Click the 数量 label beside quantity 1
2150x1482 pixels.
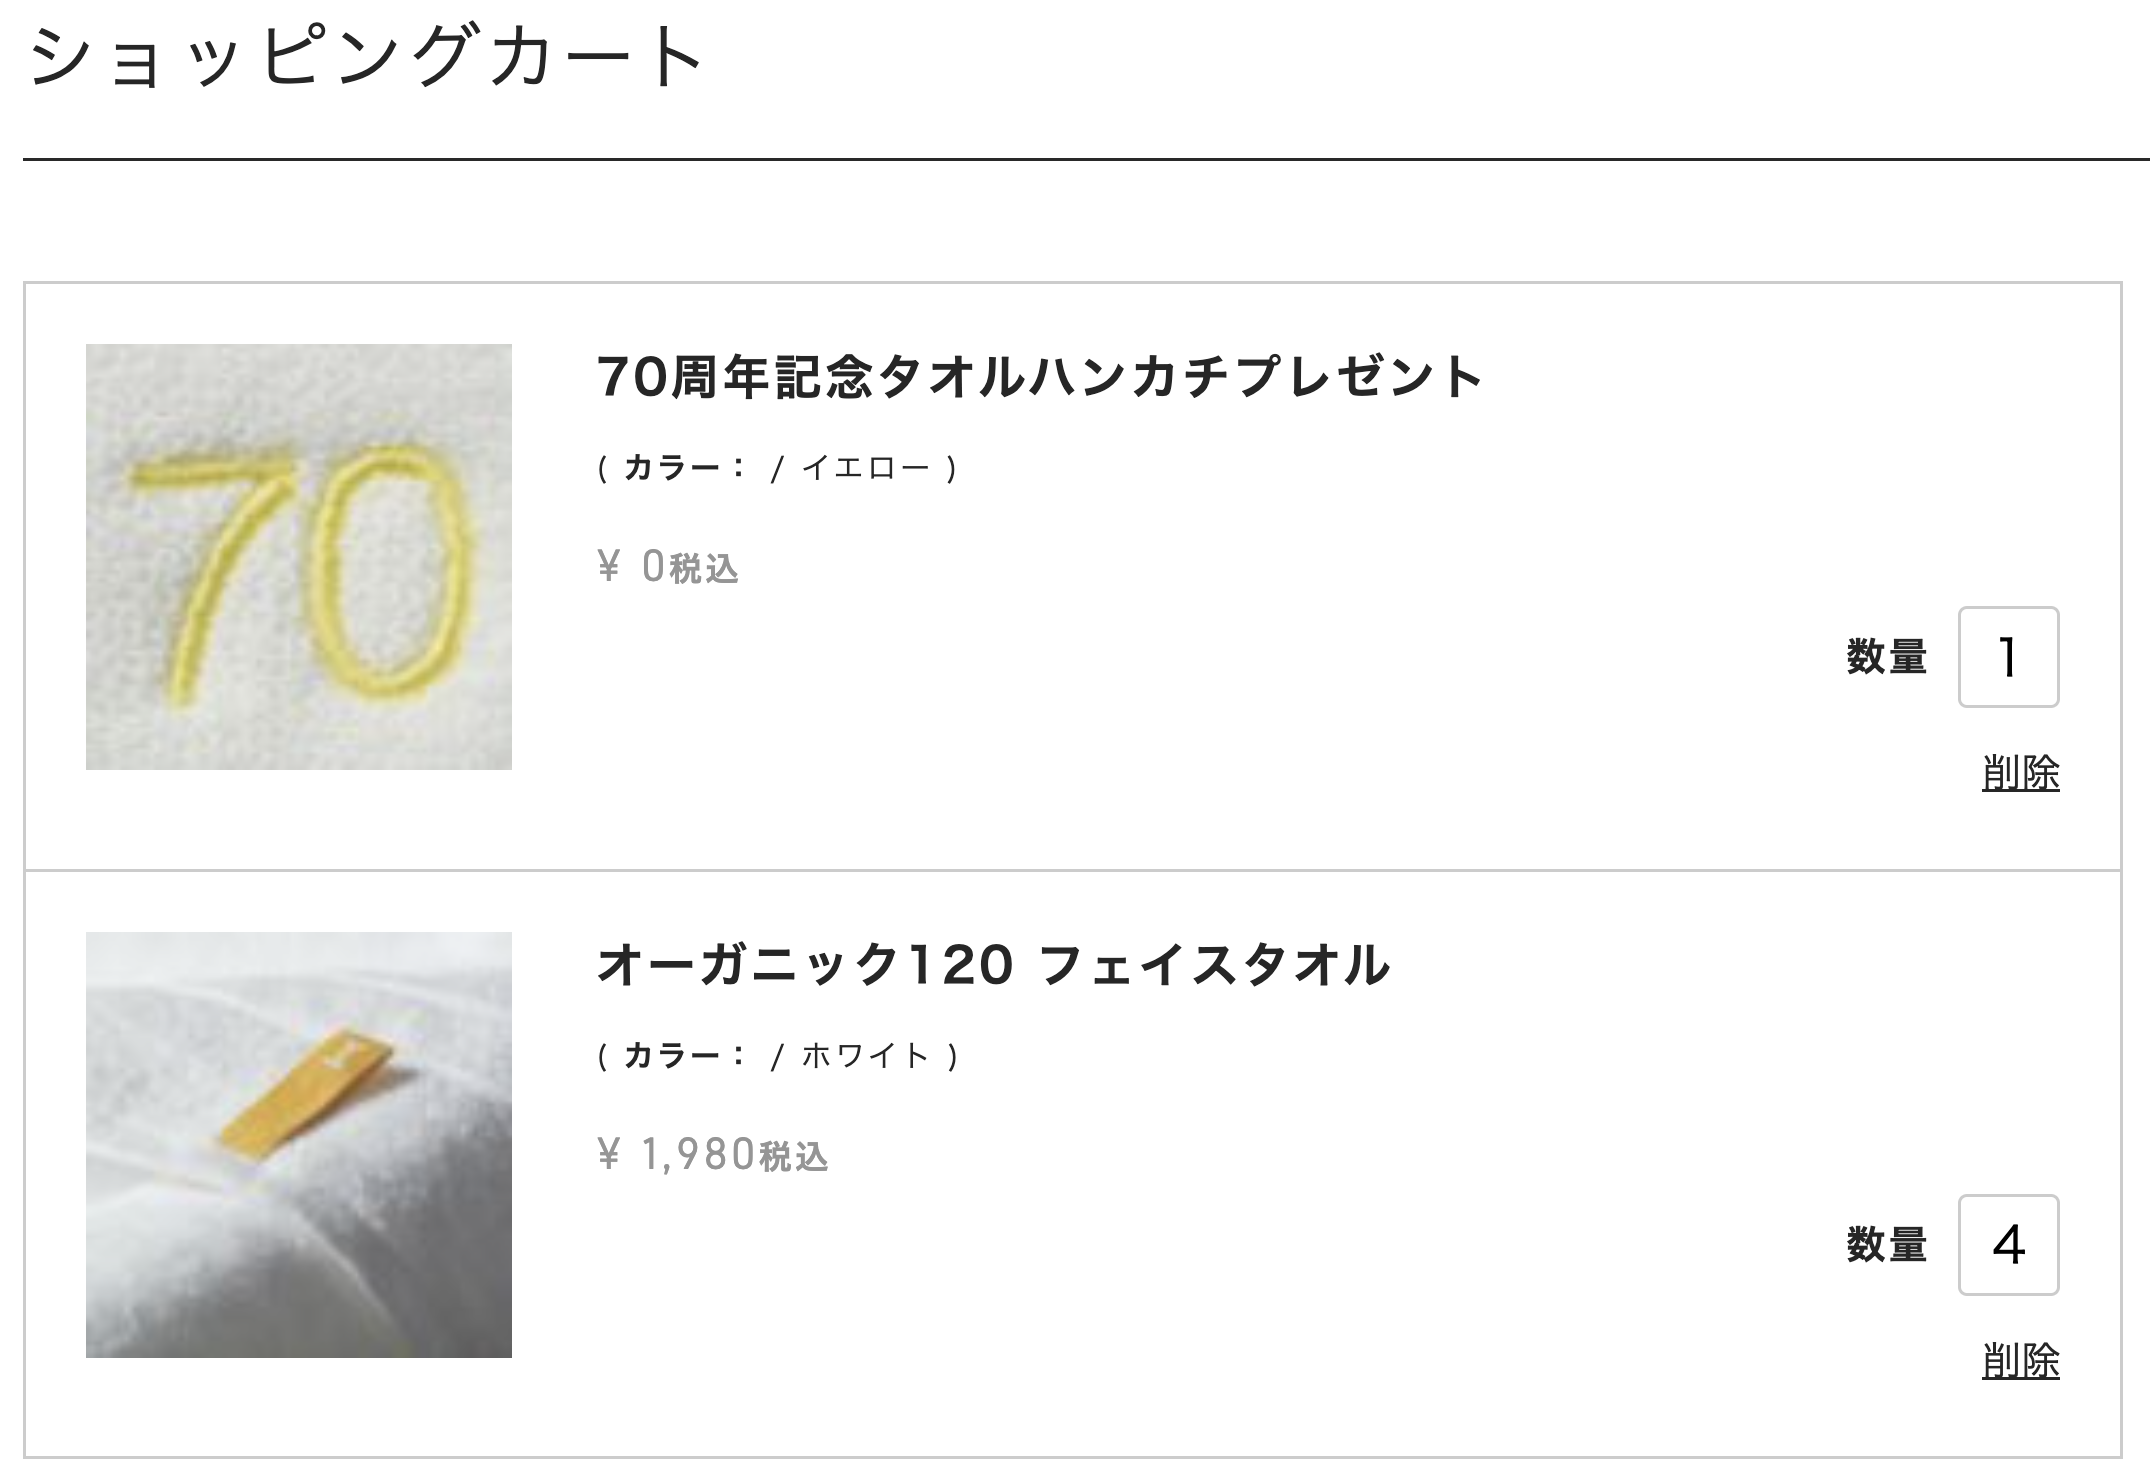1887,657
